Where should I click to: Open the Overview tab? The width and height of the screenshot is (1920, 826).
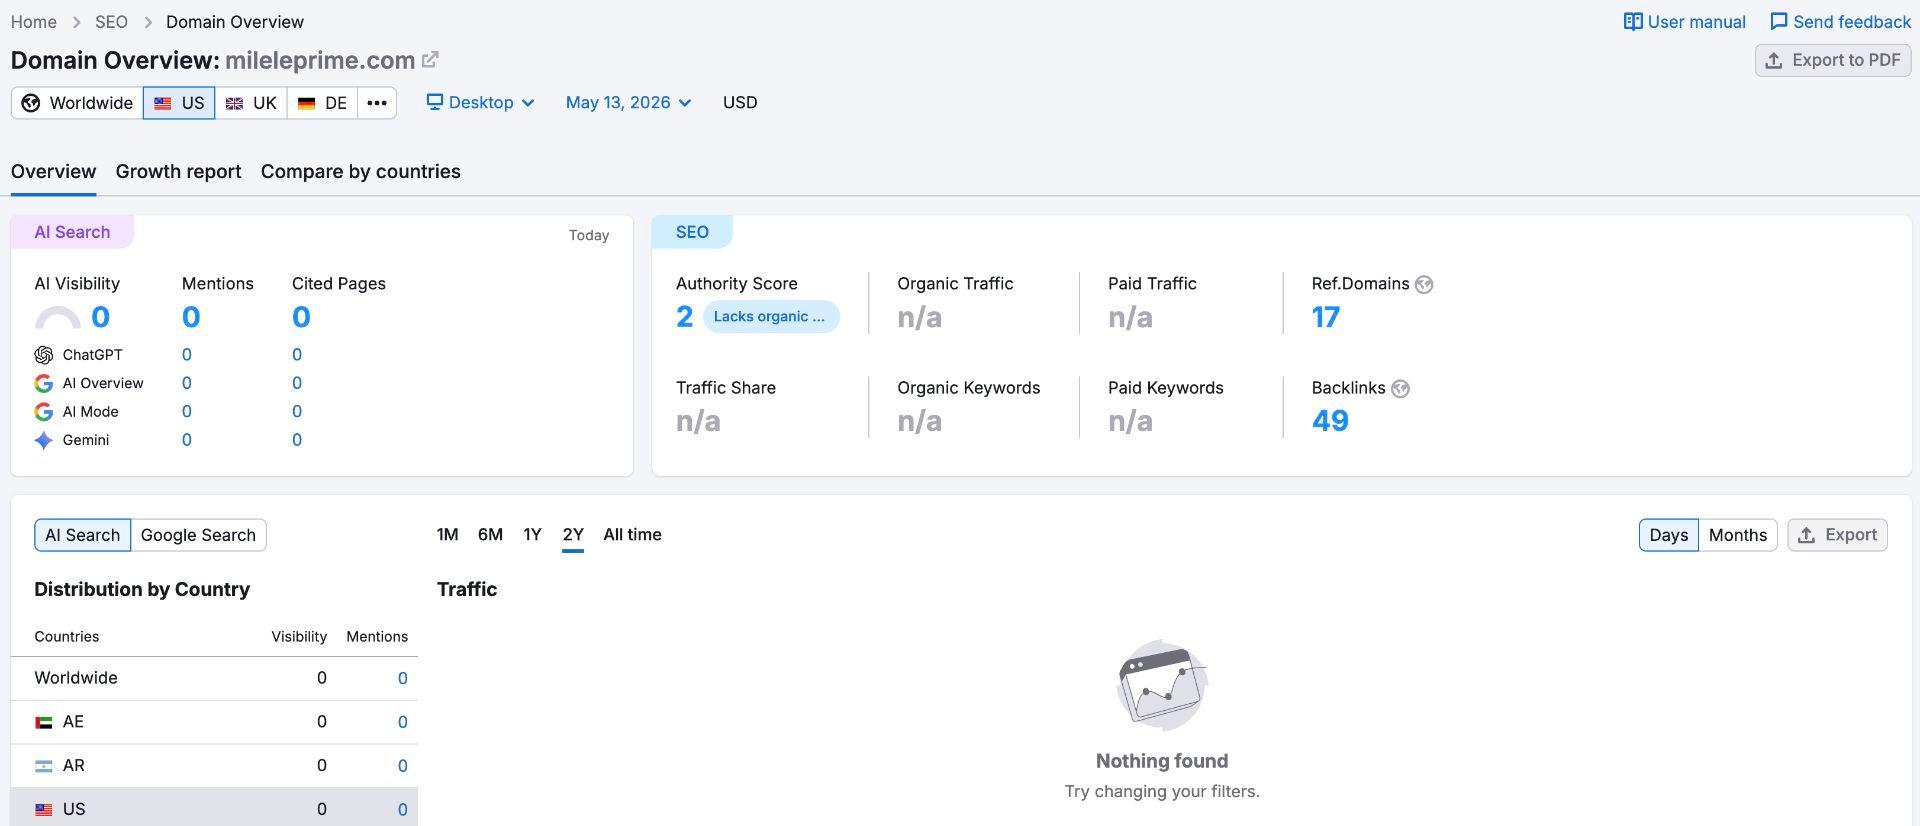coord(54,172)
